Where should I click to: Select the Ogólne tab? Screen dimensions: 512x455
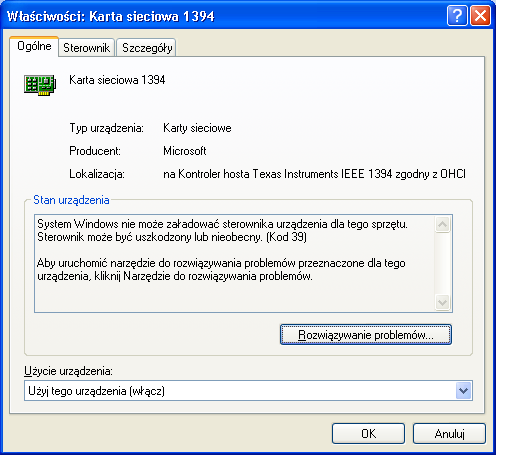(34, 46)
